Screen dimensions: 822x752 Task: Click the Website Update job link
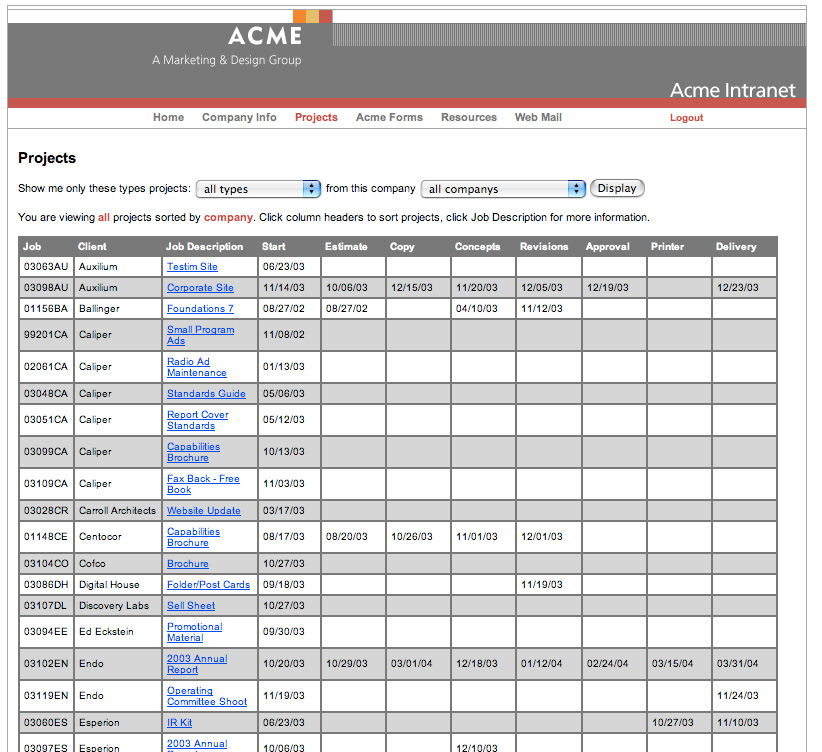203,511
